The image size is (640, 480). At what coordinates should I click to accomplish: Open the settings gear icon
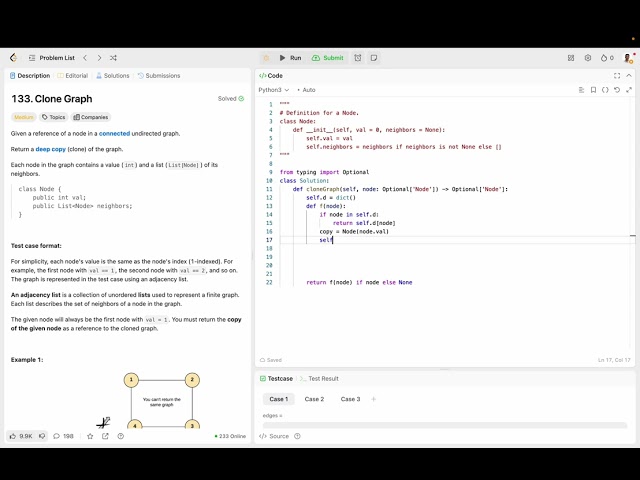588,58
